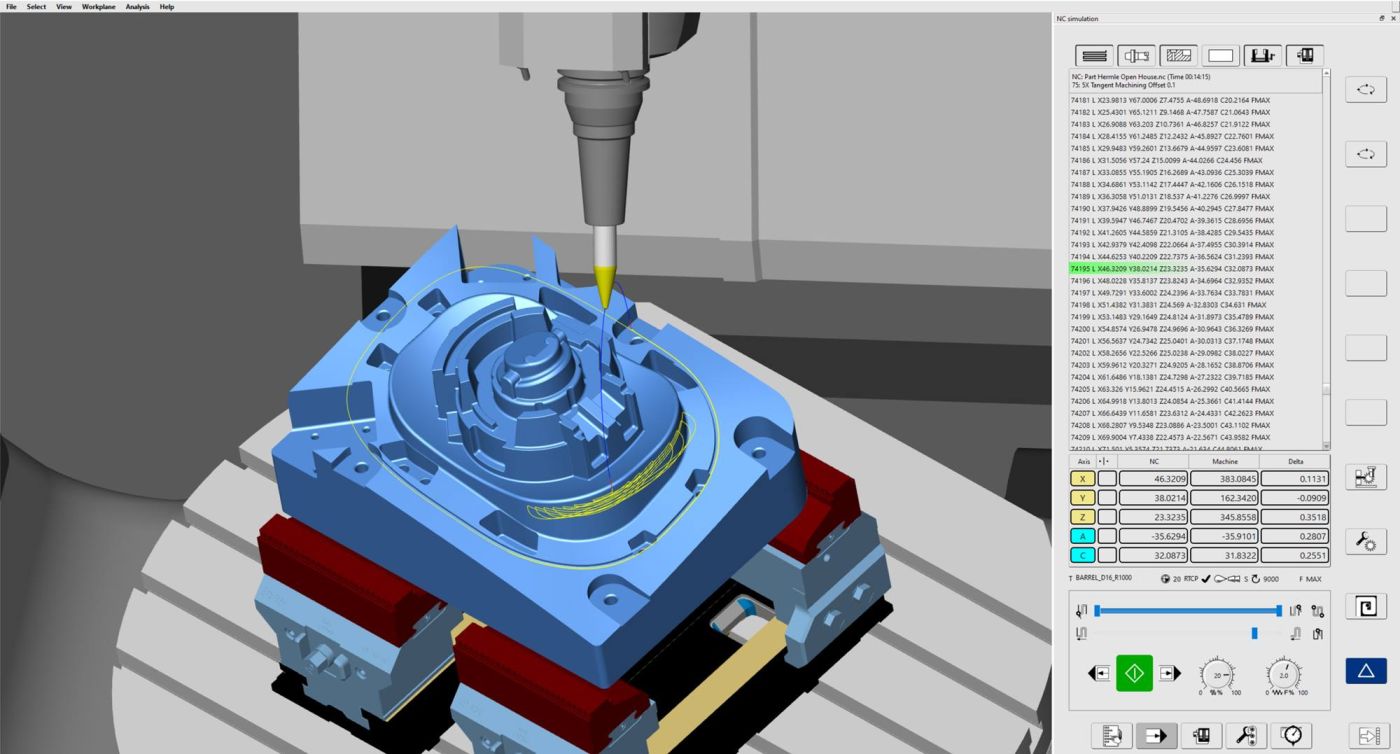1400x754 pixels.
Task: Select the tool display mode icon
Action: click(x=1135, y=55)
